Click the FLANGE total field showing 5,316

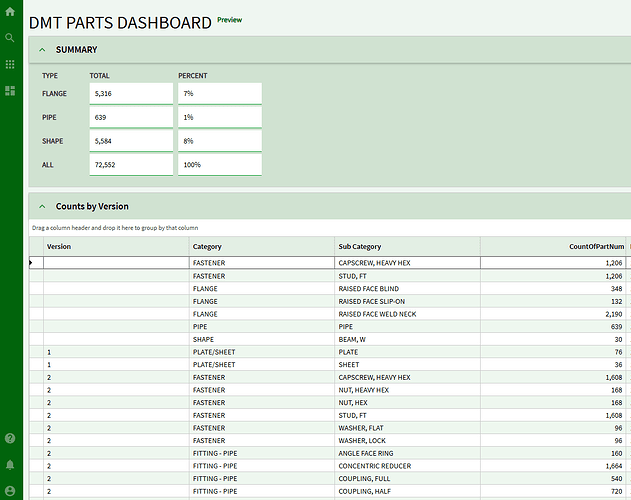[131, 93]
